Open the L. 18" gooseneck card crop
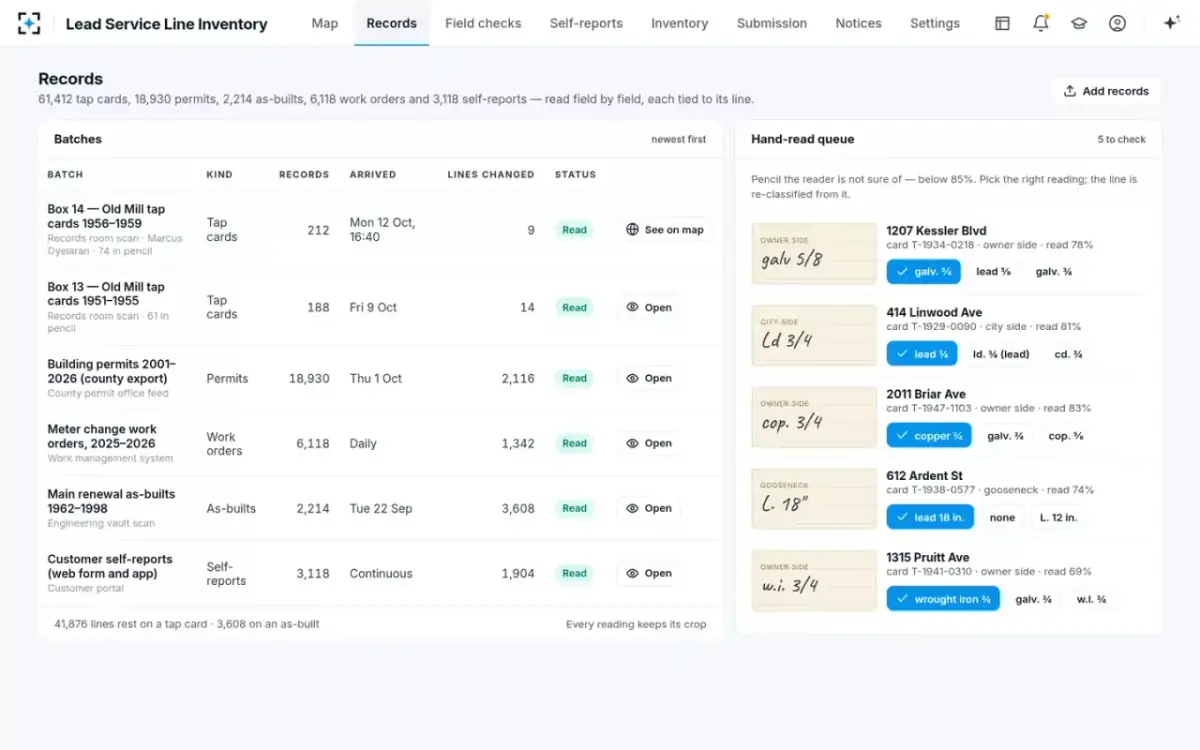Viewport: 1200px width, 750px height. tap(814, 500)
